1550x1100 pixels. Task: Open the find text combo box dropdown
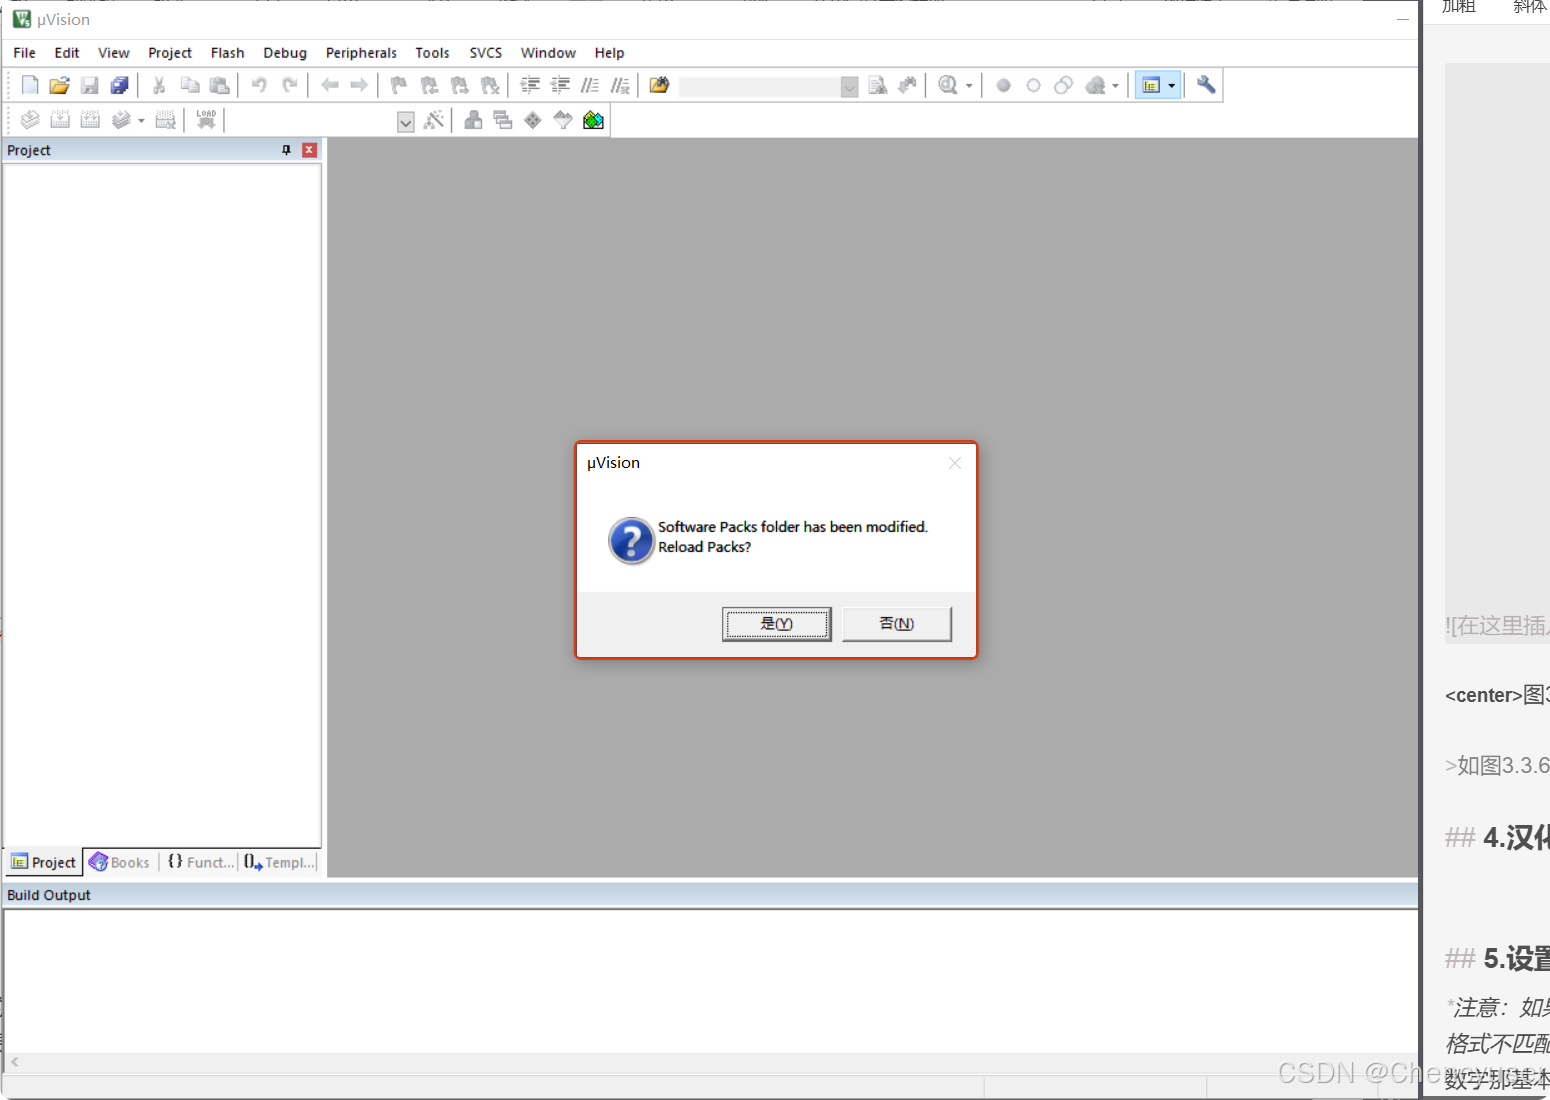(x=849, y=87)
